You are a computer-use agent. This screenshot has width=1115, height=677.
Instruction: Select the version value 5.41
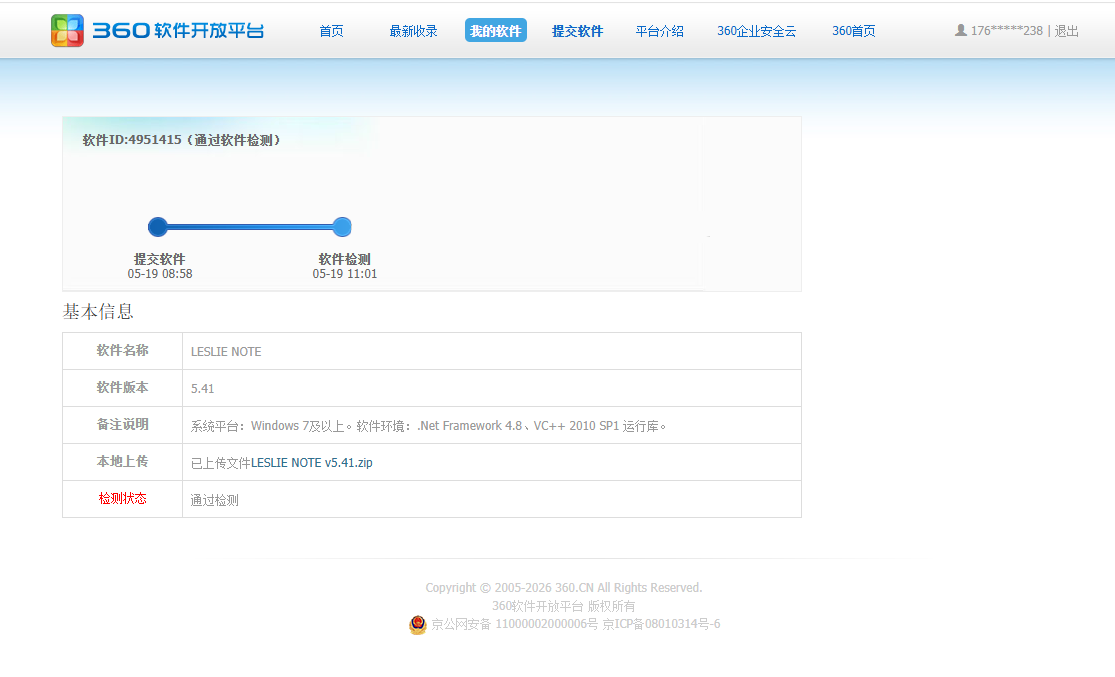point(203,388)
